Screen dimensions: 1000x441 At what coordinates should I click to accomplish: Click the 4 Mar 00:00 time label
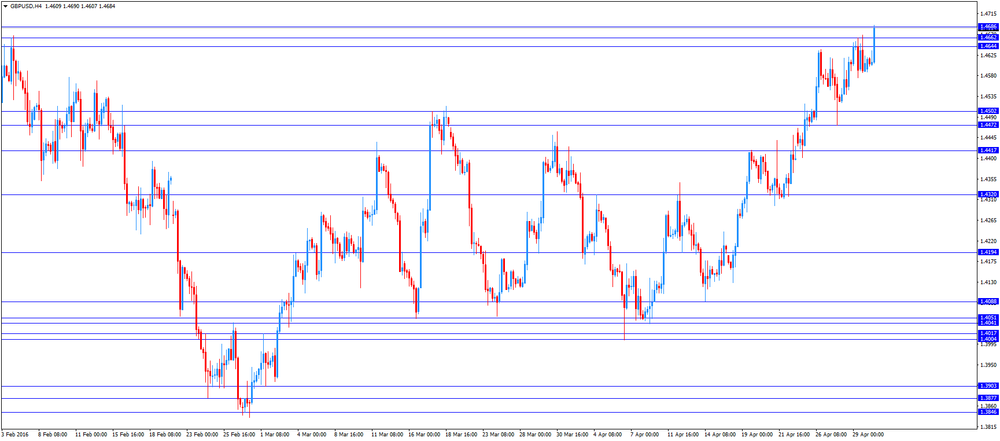[312, 435]
